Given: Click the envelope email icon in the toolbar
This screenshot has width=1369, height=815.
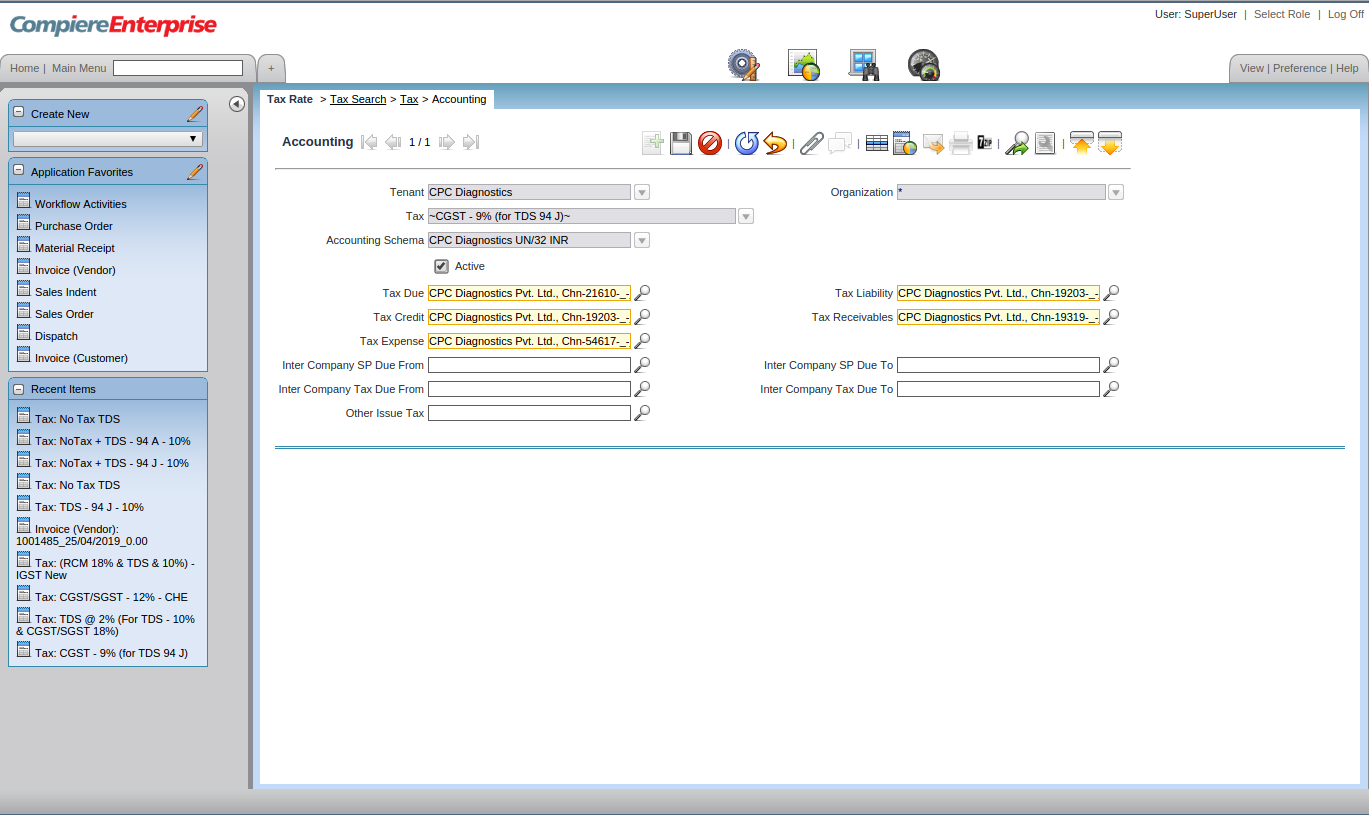Looking at the screenshot, I should coord(933,143).
